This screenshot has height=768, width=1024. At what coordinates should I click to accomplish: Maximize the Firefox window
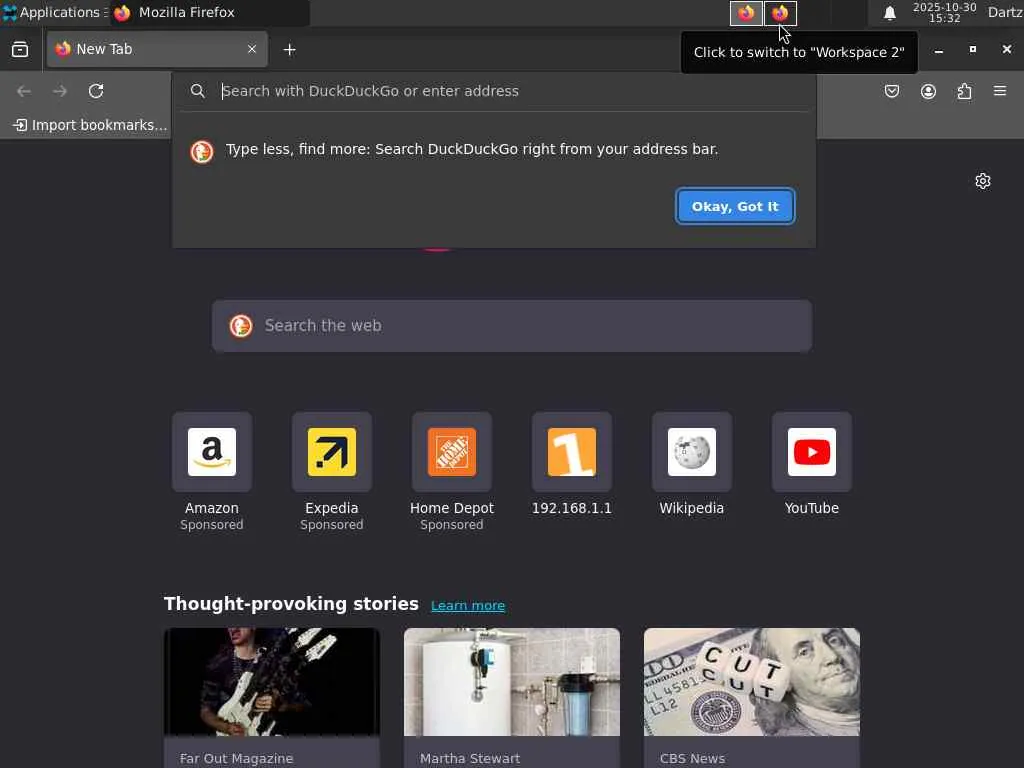(973, 50)
